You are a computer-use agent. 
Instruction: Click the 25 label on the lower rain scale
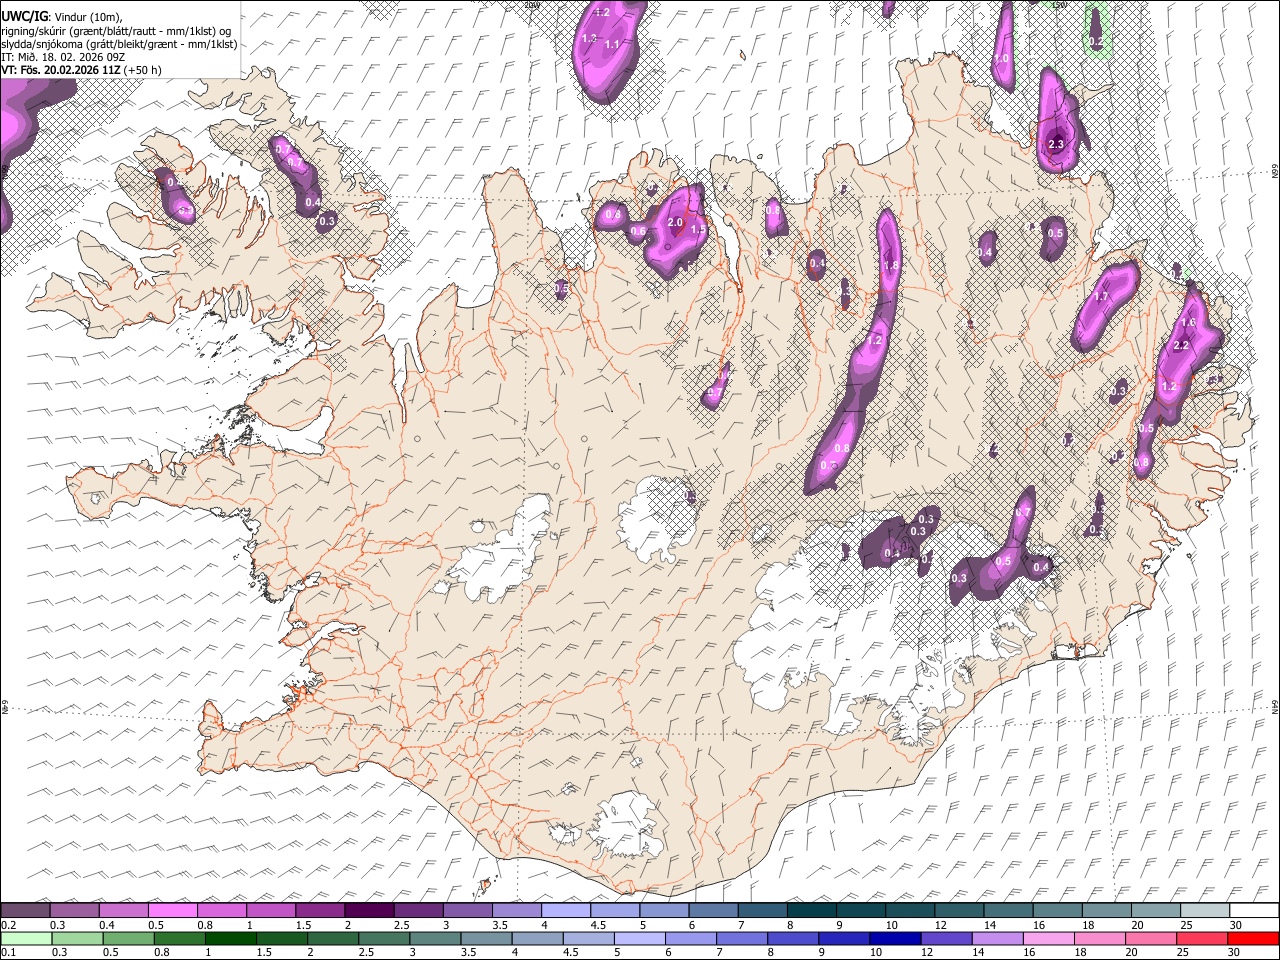pos(1183,953)
